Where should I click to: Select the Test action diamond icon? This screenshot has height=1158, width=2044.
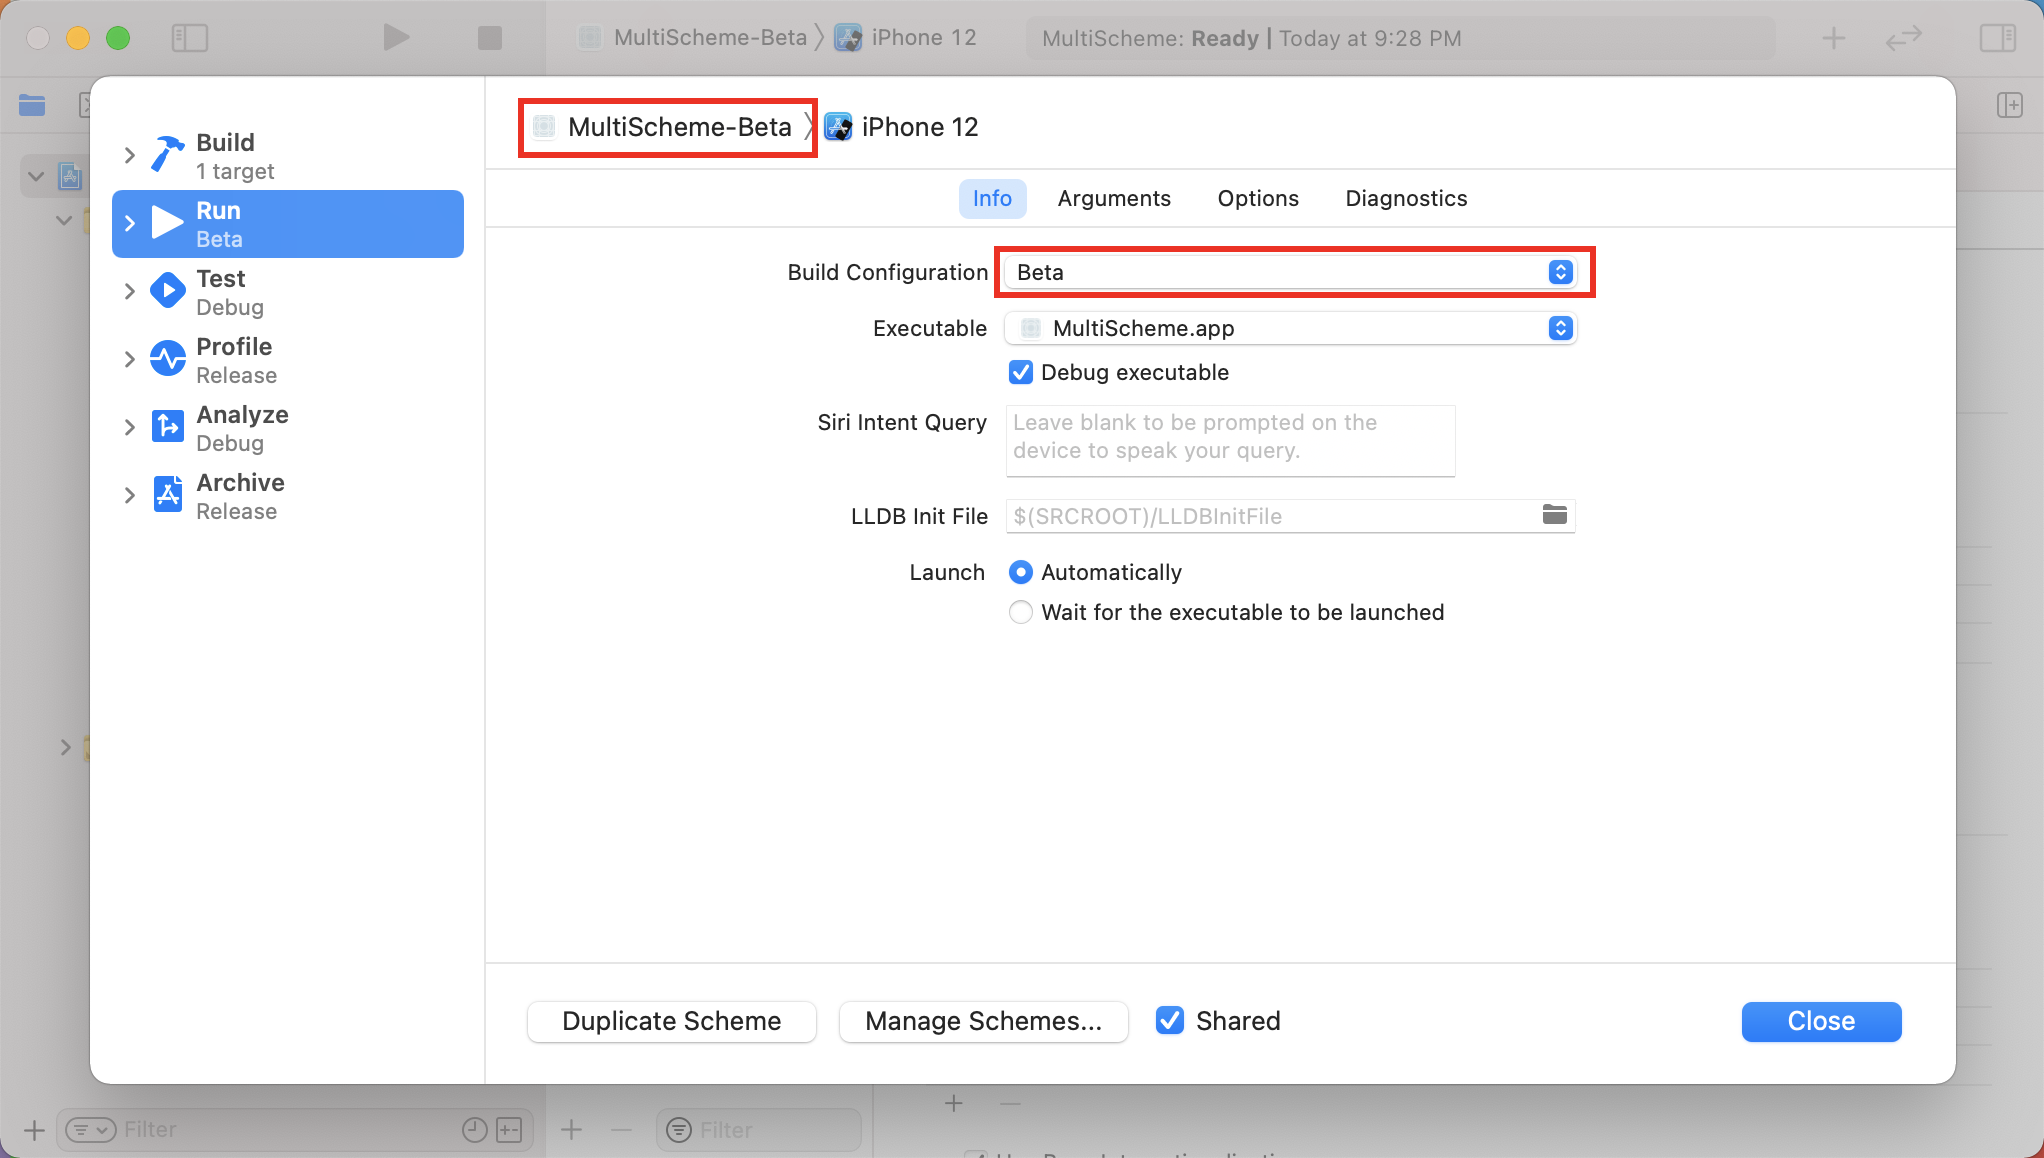[167, 291]
